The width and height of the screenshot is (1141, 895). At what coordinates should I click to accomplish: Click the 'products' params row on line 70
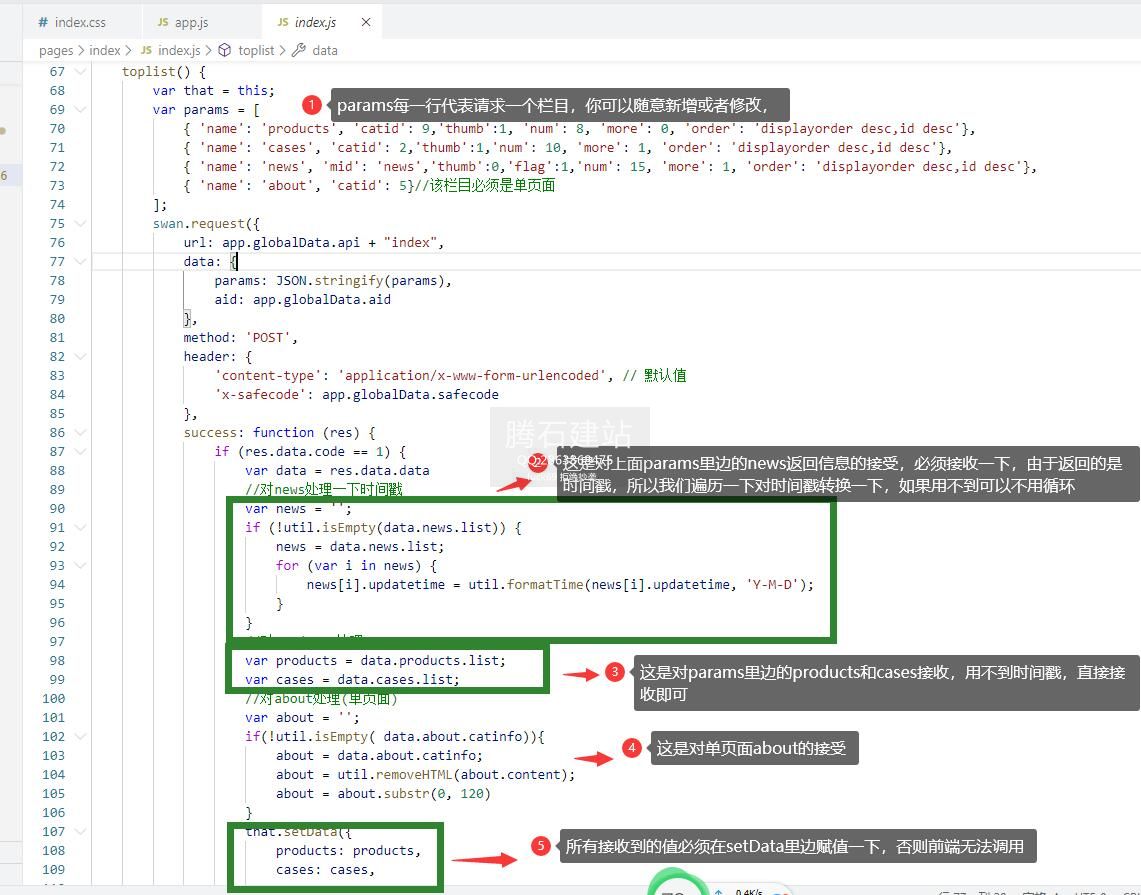click(x=579, y=129)
